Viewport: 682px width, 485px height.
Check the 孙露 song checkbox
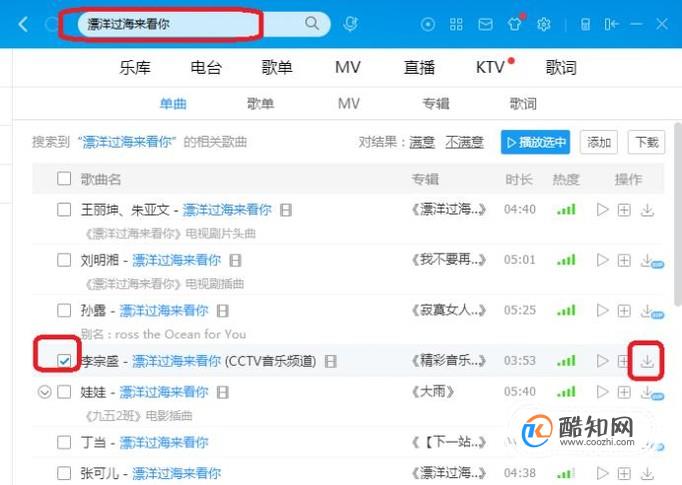click(64, 311)
